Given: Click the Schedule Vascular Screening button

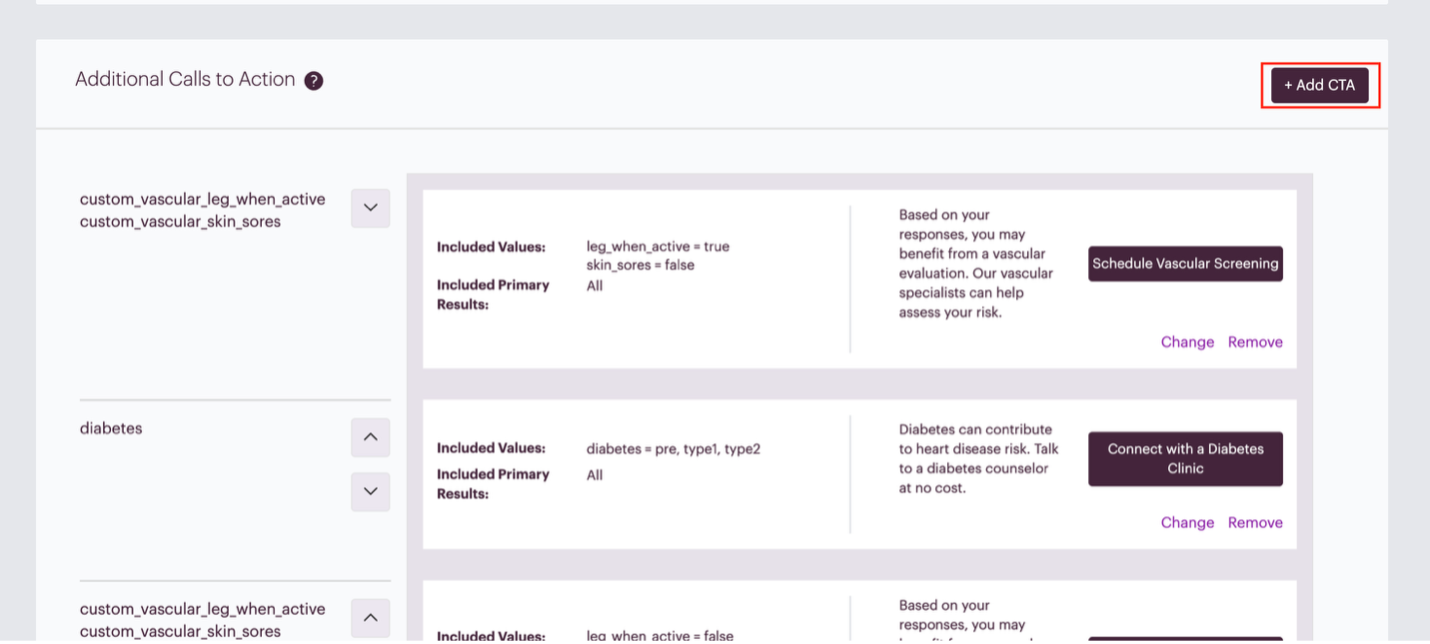Looking at the screenshot, I should (1185, 264).
